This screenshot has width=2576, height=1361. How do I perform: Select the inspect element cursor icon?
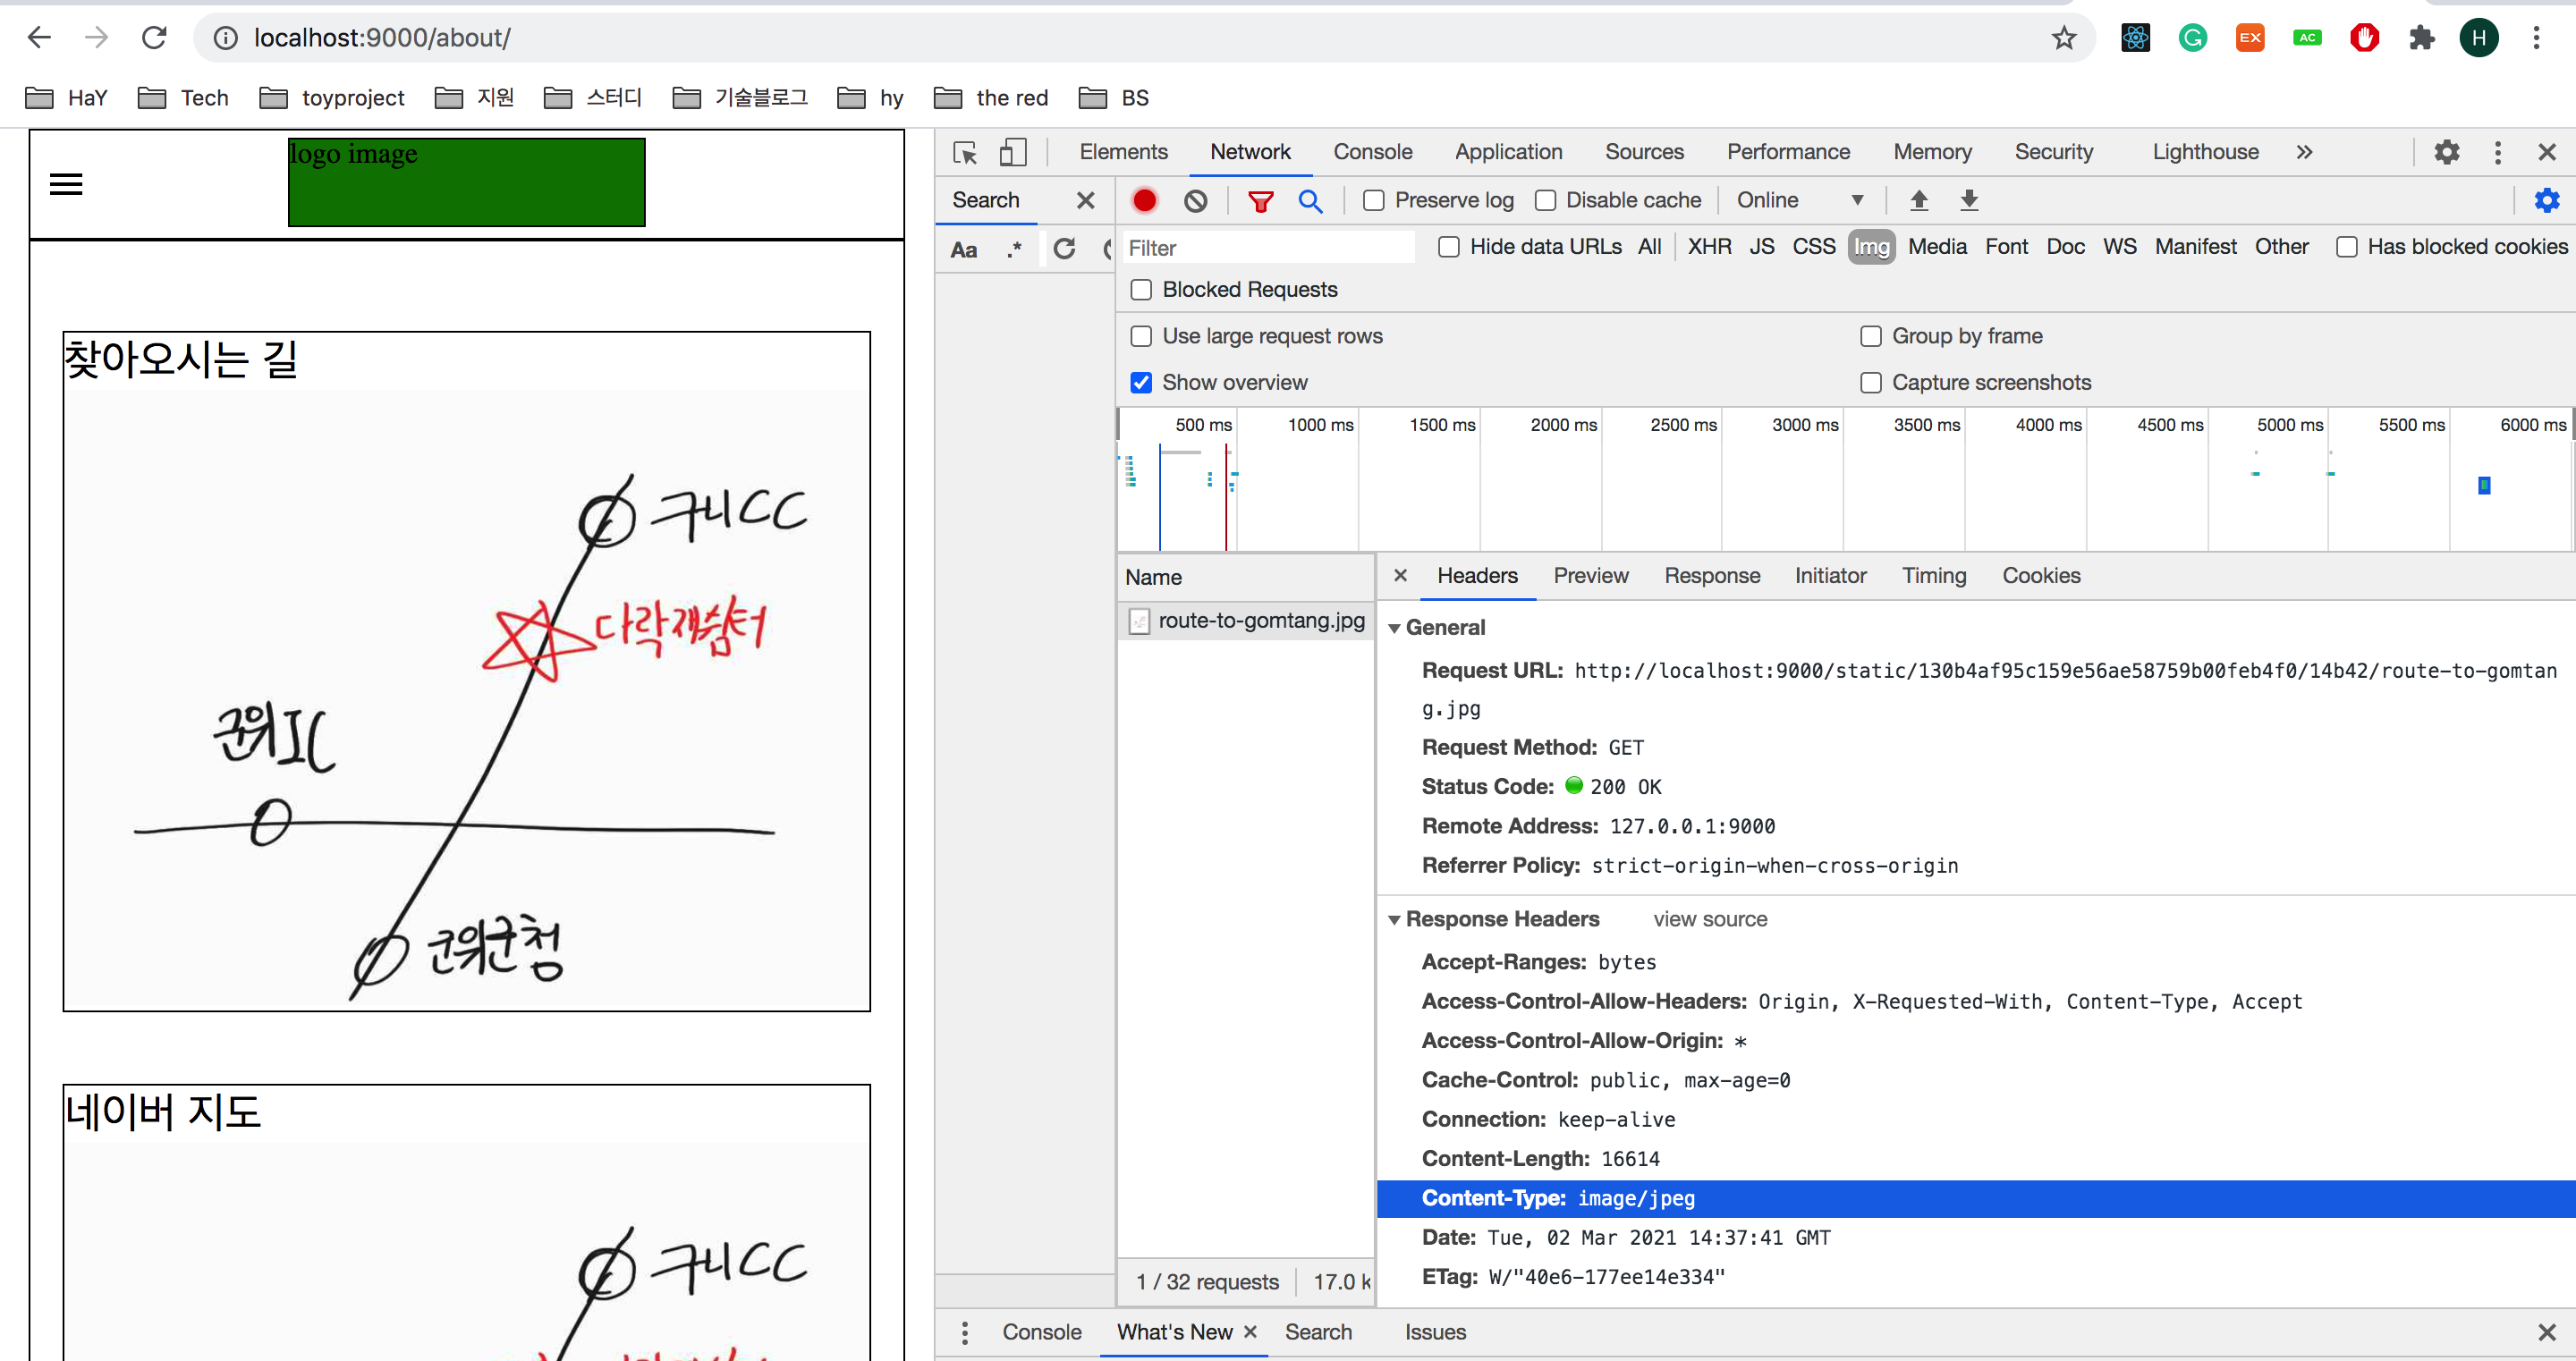click(x=965, y=152)
